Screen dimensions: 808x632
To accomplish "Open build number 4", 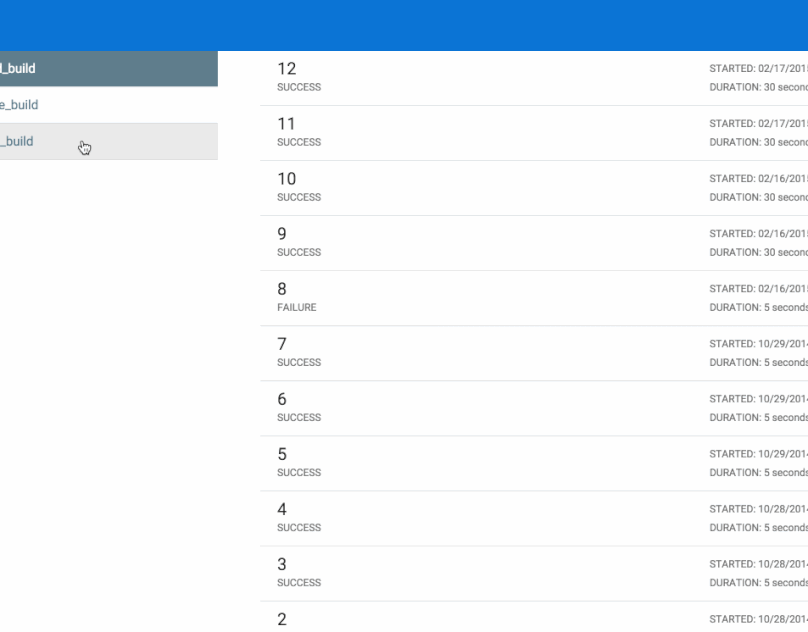I will coord(284,509).
